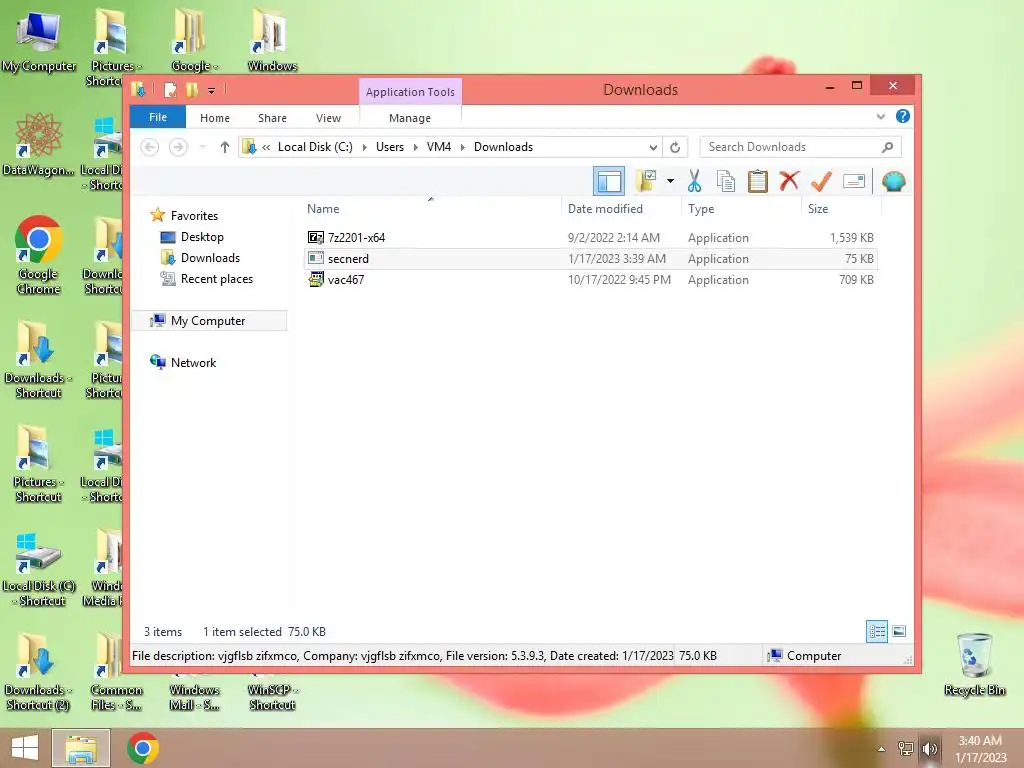The width and height of the screenshot is (1024, 768).
Task: Show hidden tray icons arrow
Action: click(882, 748)
